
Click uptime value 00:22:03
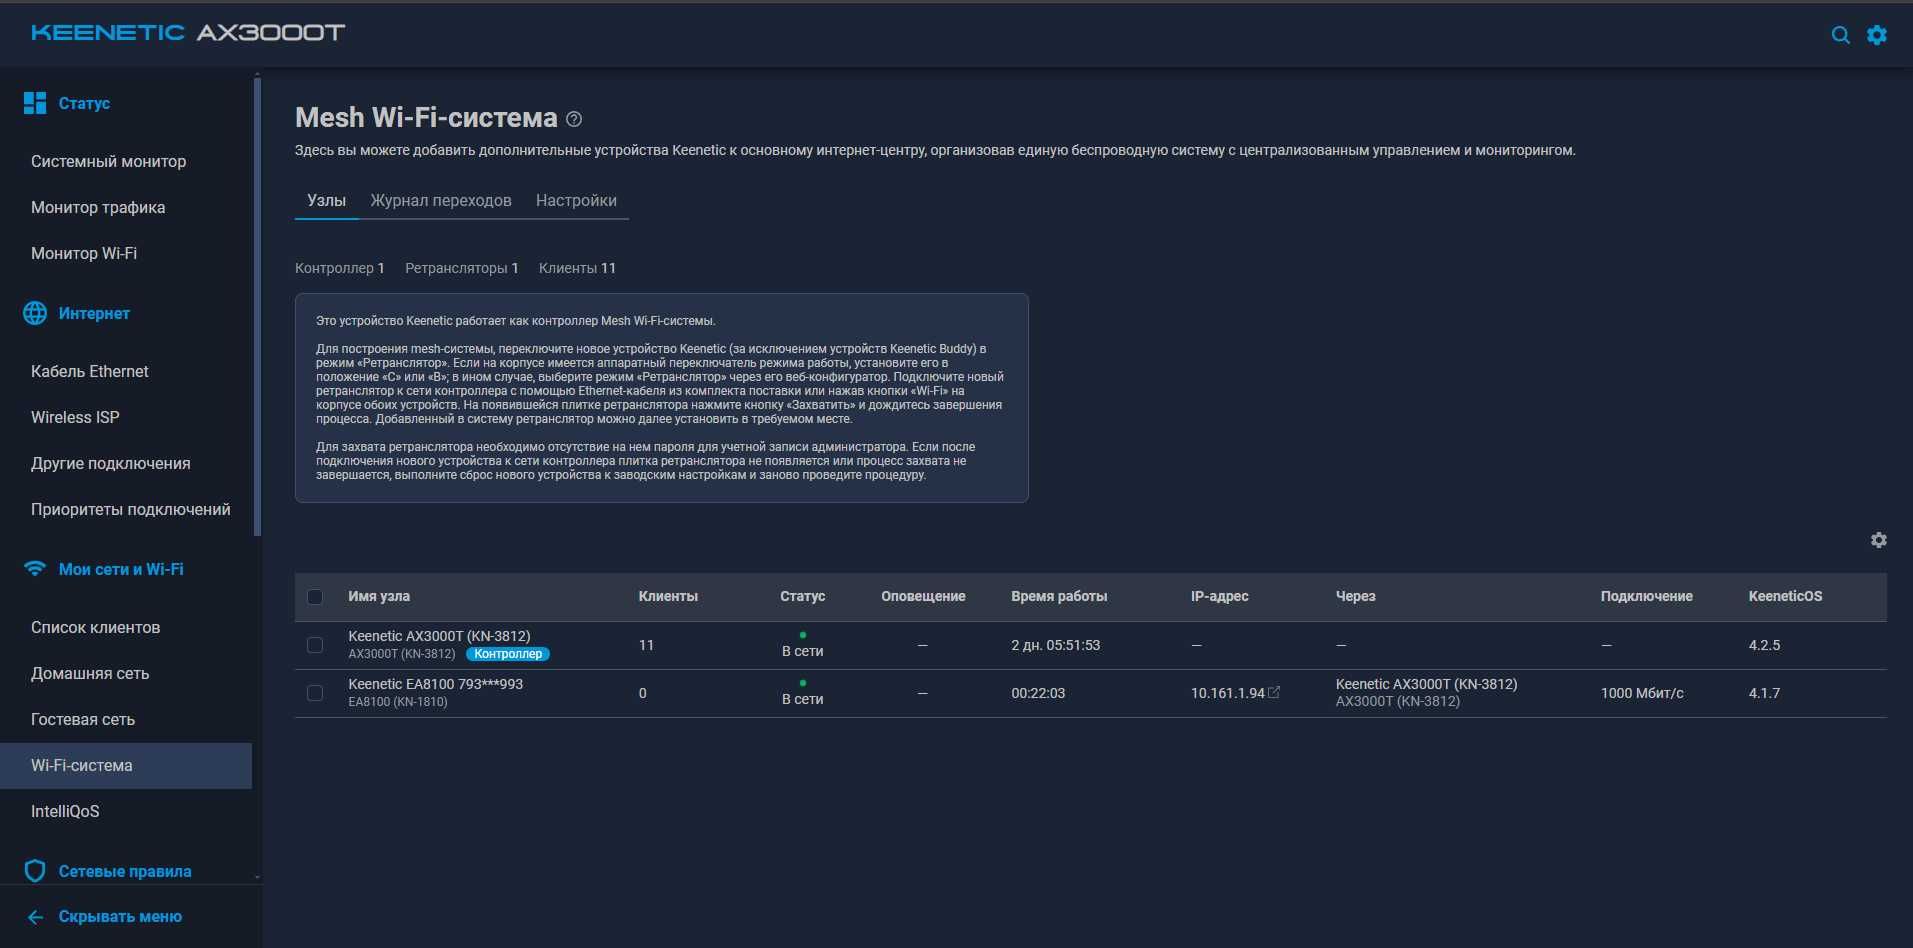click(1038, 693)
